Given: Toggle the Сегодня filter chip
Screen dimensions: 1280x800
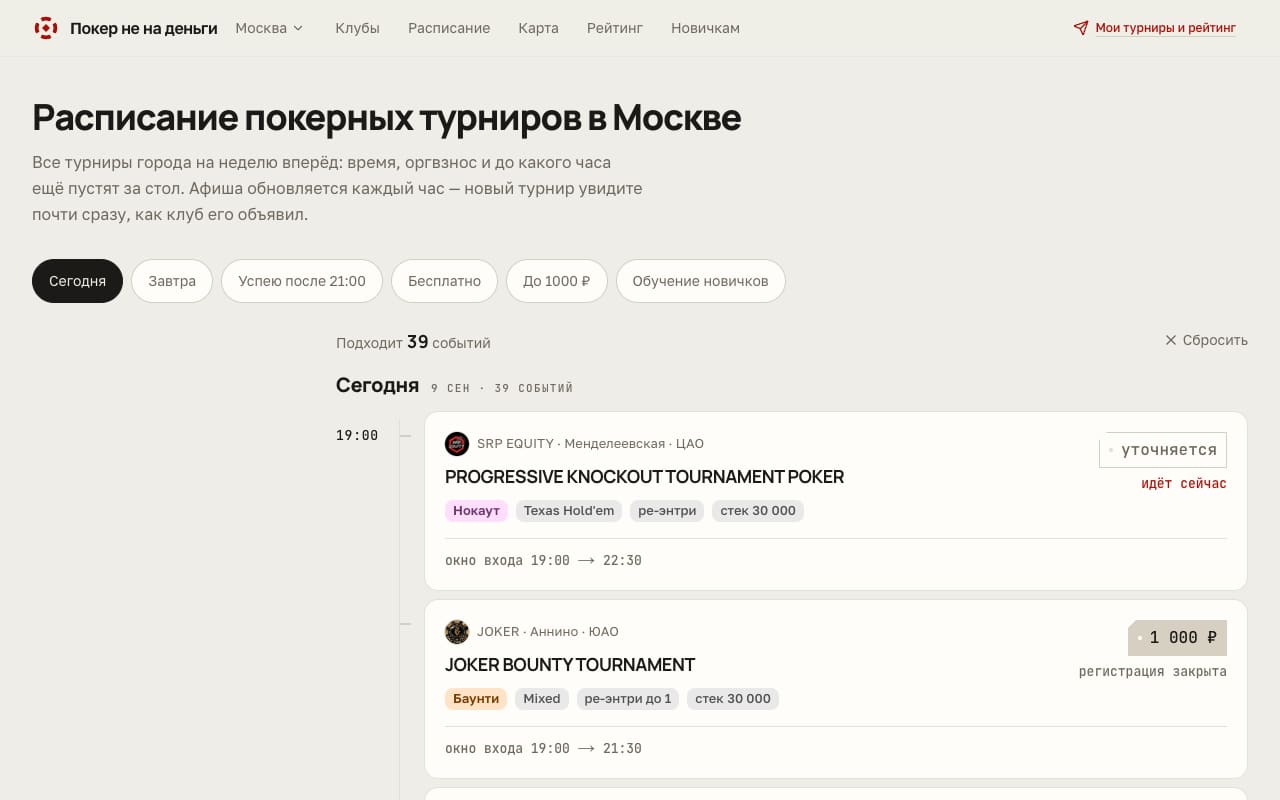Looking at the screenshot, I should coord(77,281).
